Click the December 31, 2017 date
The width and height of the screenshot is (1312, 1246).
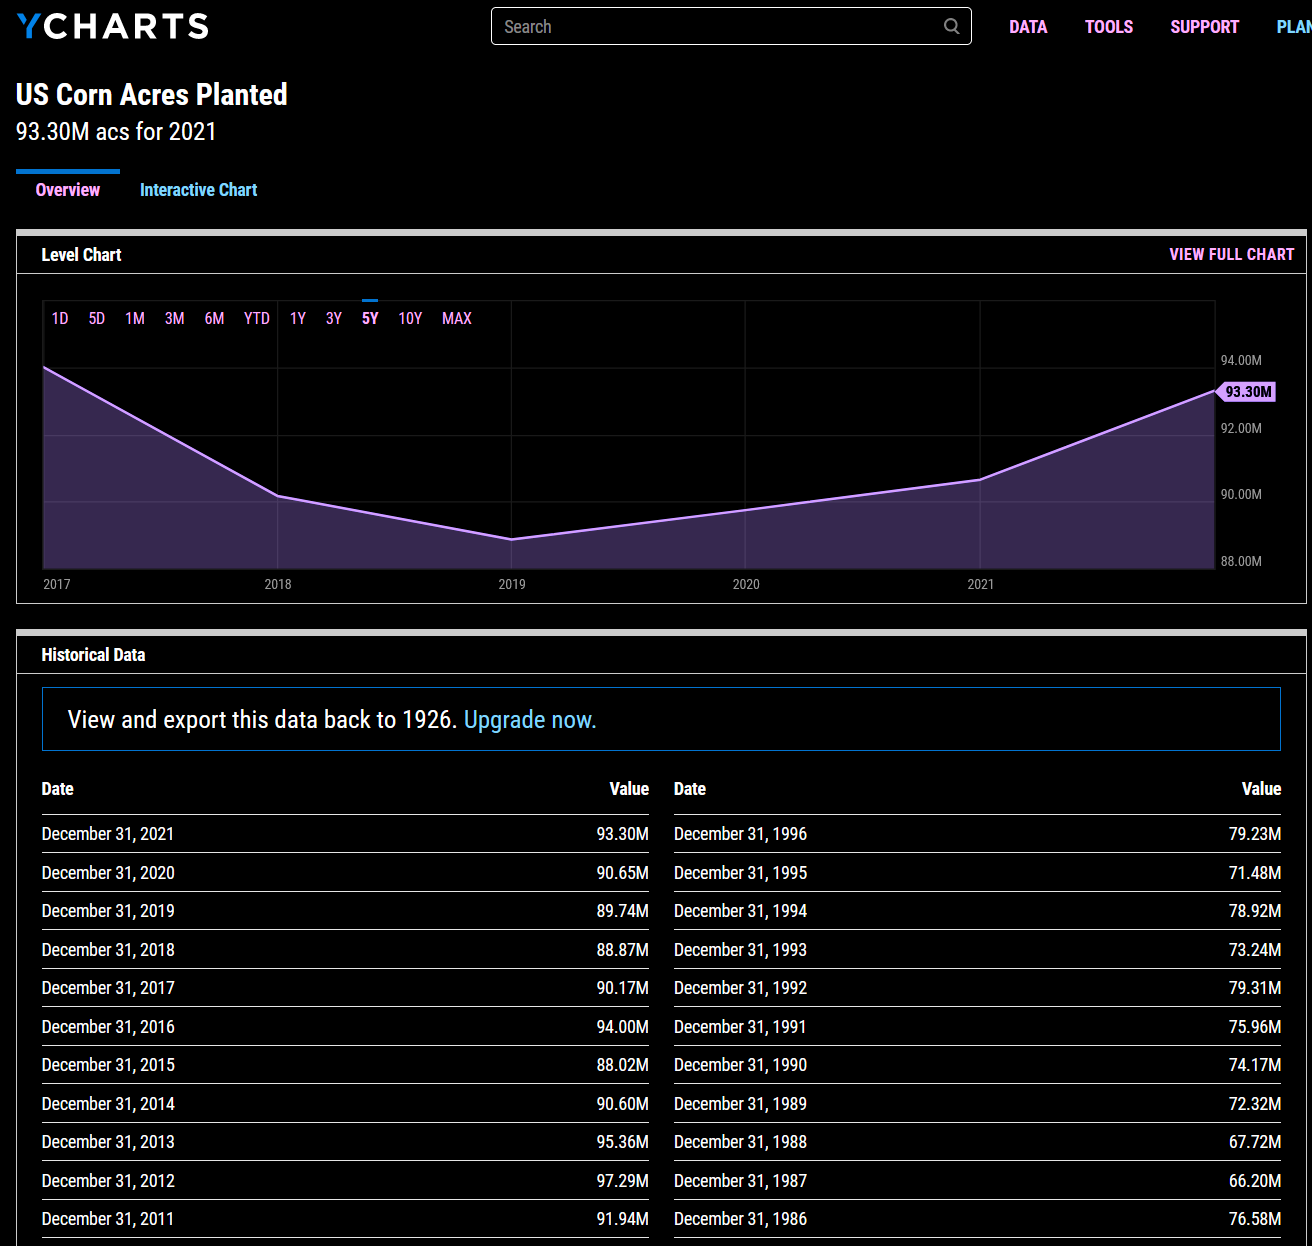click(x=108, y=988)
